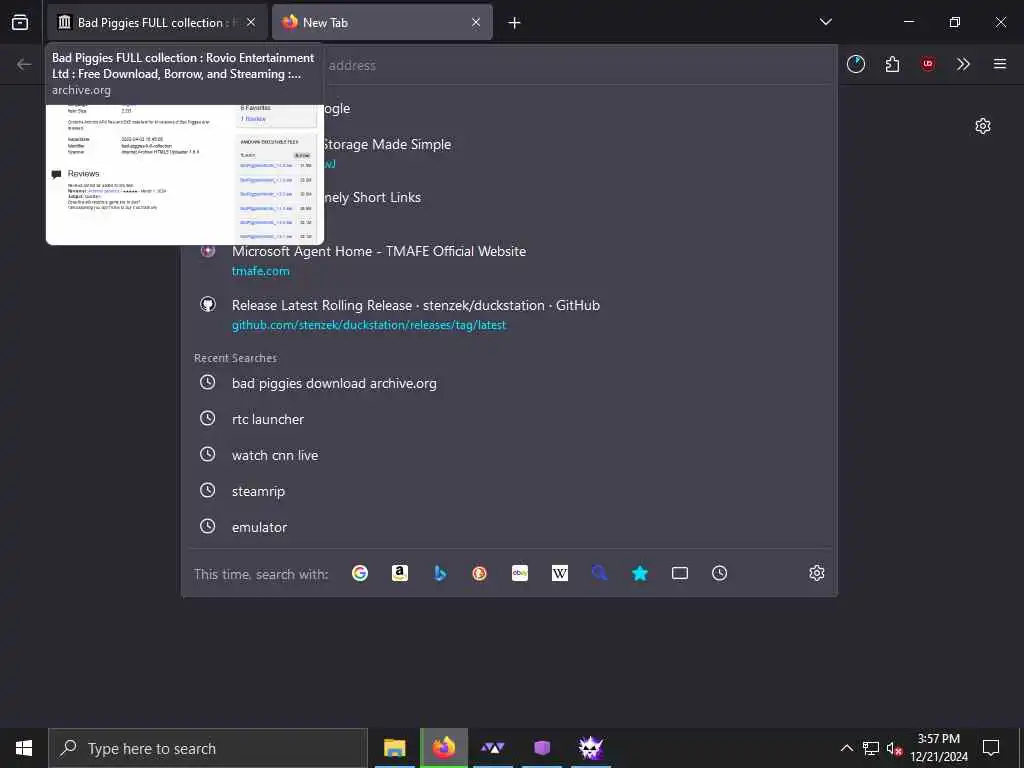Close the New Tab tab

(x=476, y=22)
